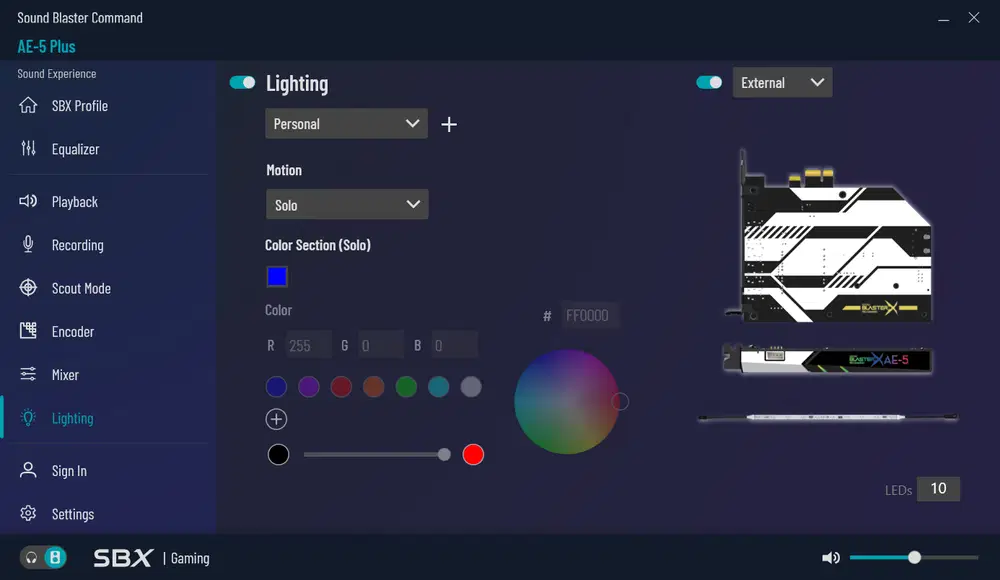The width and height of the screenshot is (1000, 580).
Task: Pick the green preset color
Action: point(406,387)
